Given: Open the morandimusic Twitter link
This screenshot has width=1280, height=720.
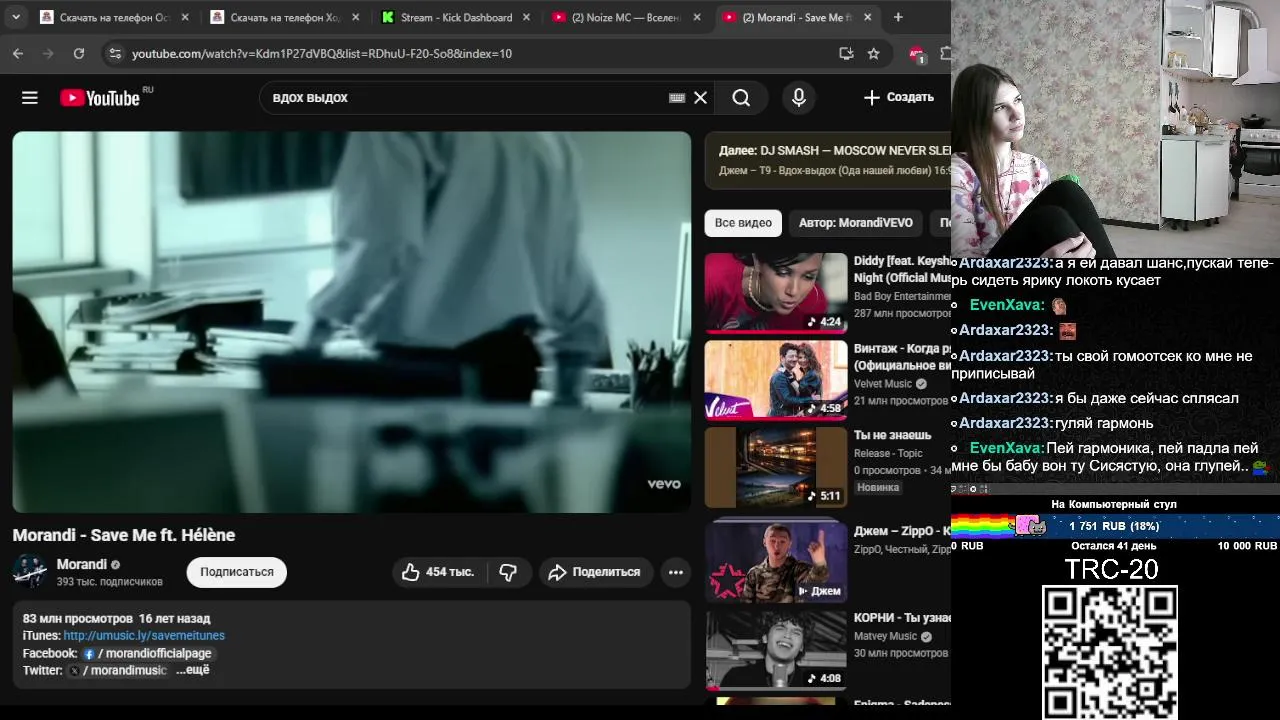Looking at the screenshot, I should tap(118, 670).
